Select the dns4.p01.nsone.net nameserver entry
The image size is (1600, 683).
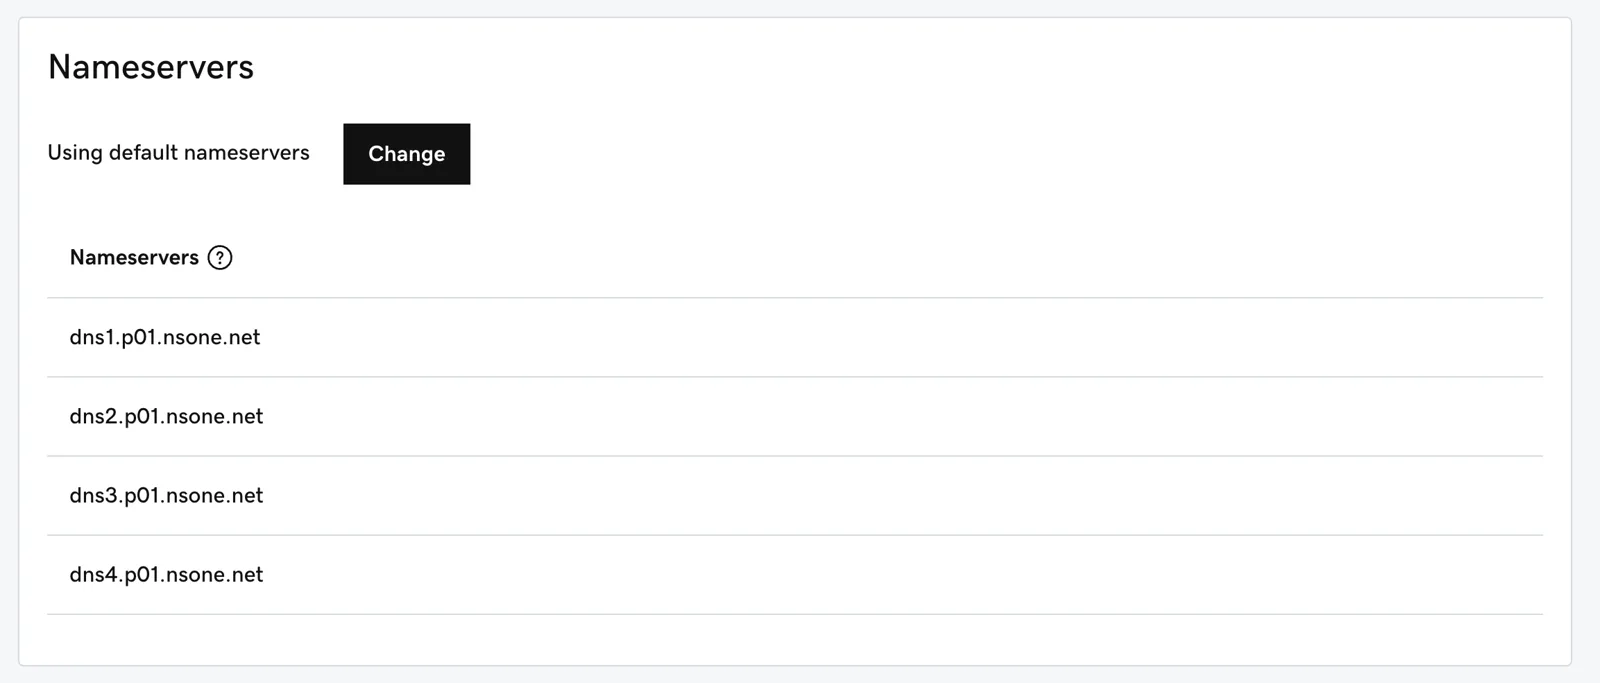pos(166,575)
